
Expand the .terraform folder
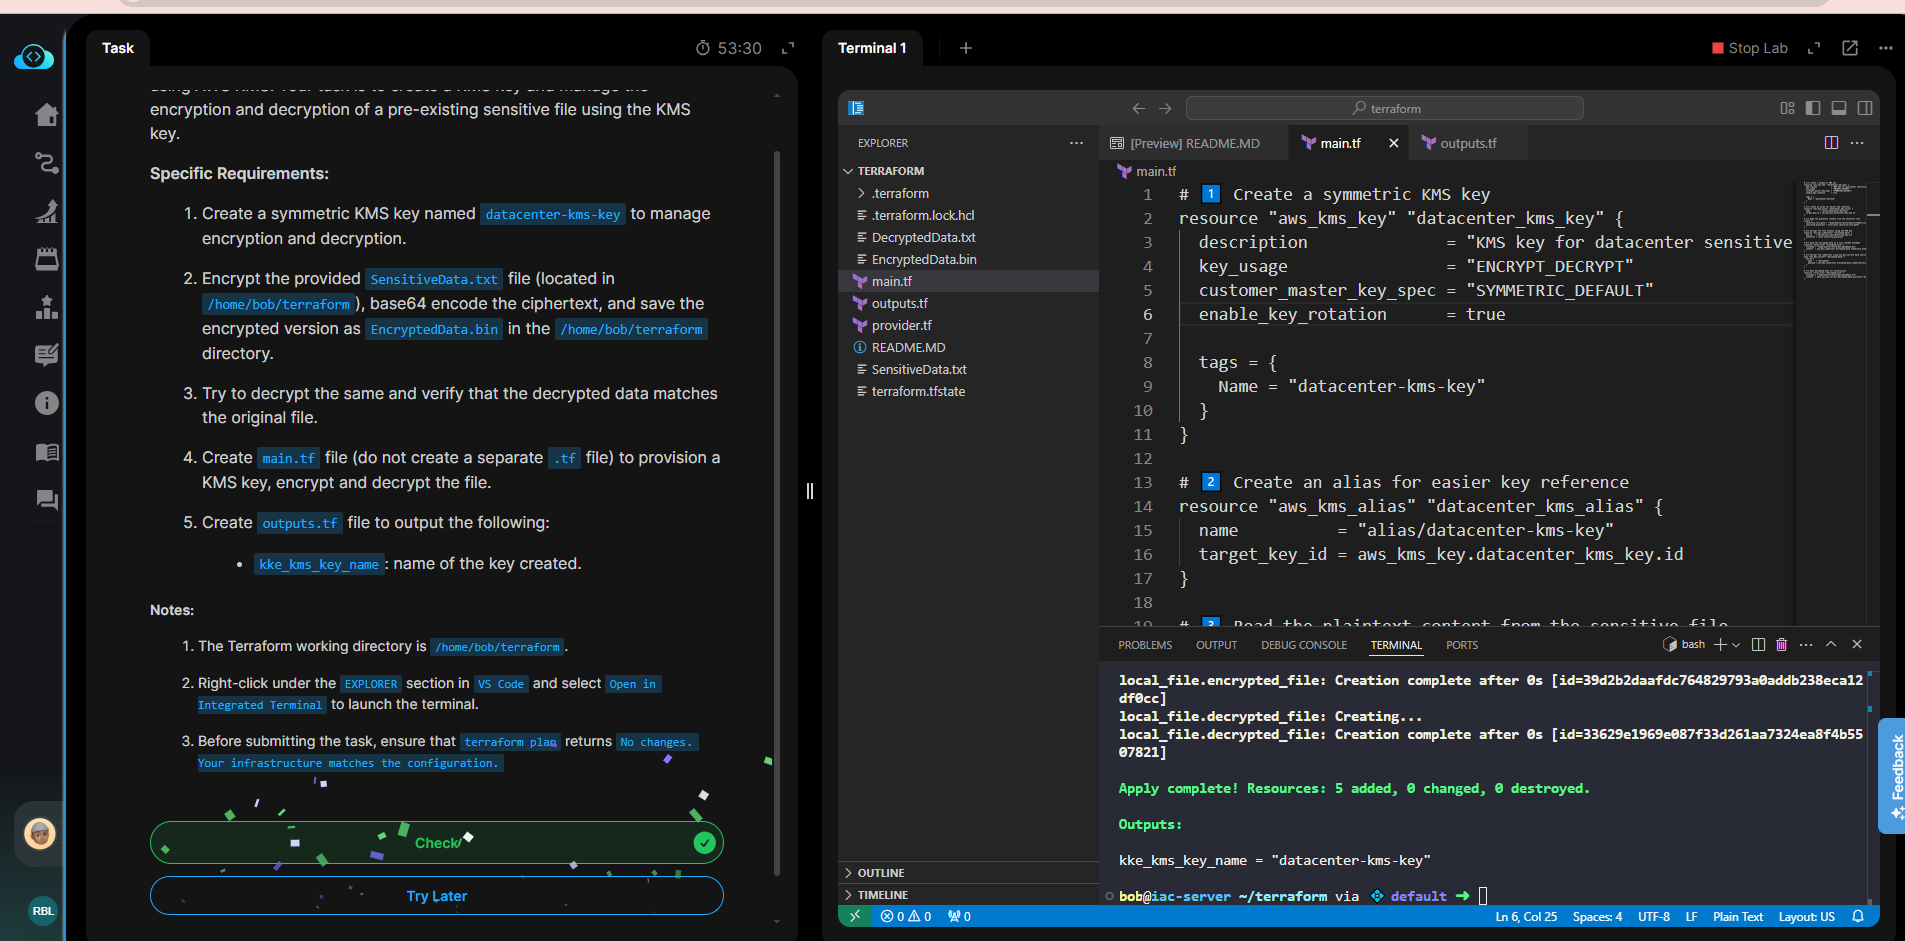899,194
